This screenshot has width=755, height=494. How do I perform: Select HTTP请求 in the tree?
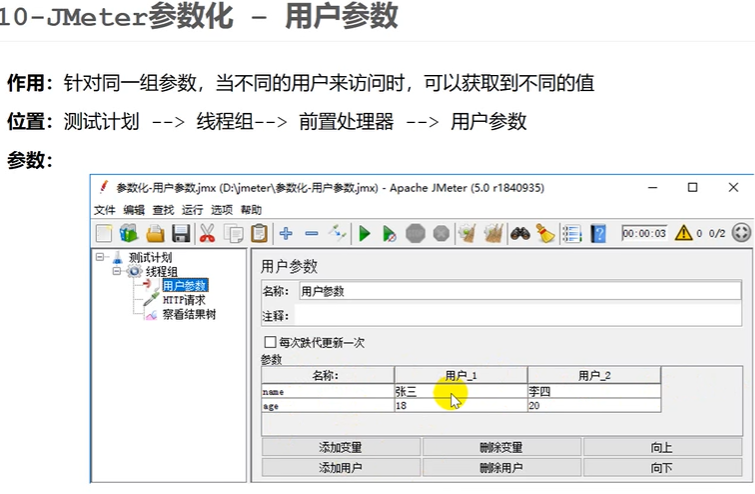[x=184, y=300]
